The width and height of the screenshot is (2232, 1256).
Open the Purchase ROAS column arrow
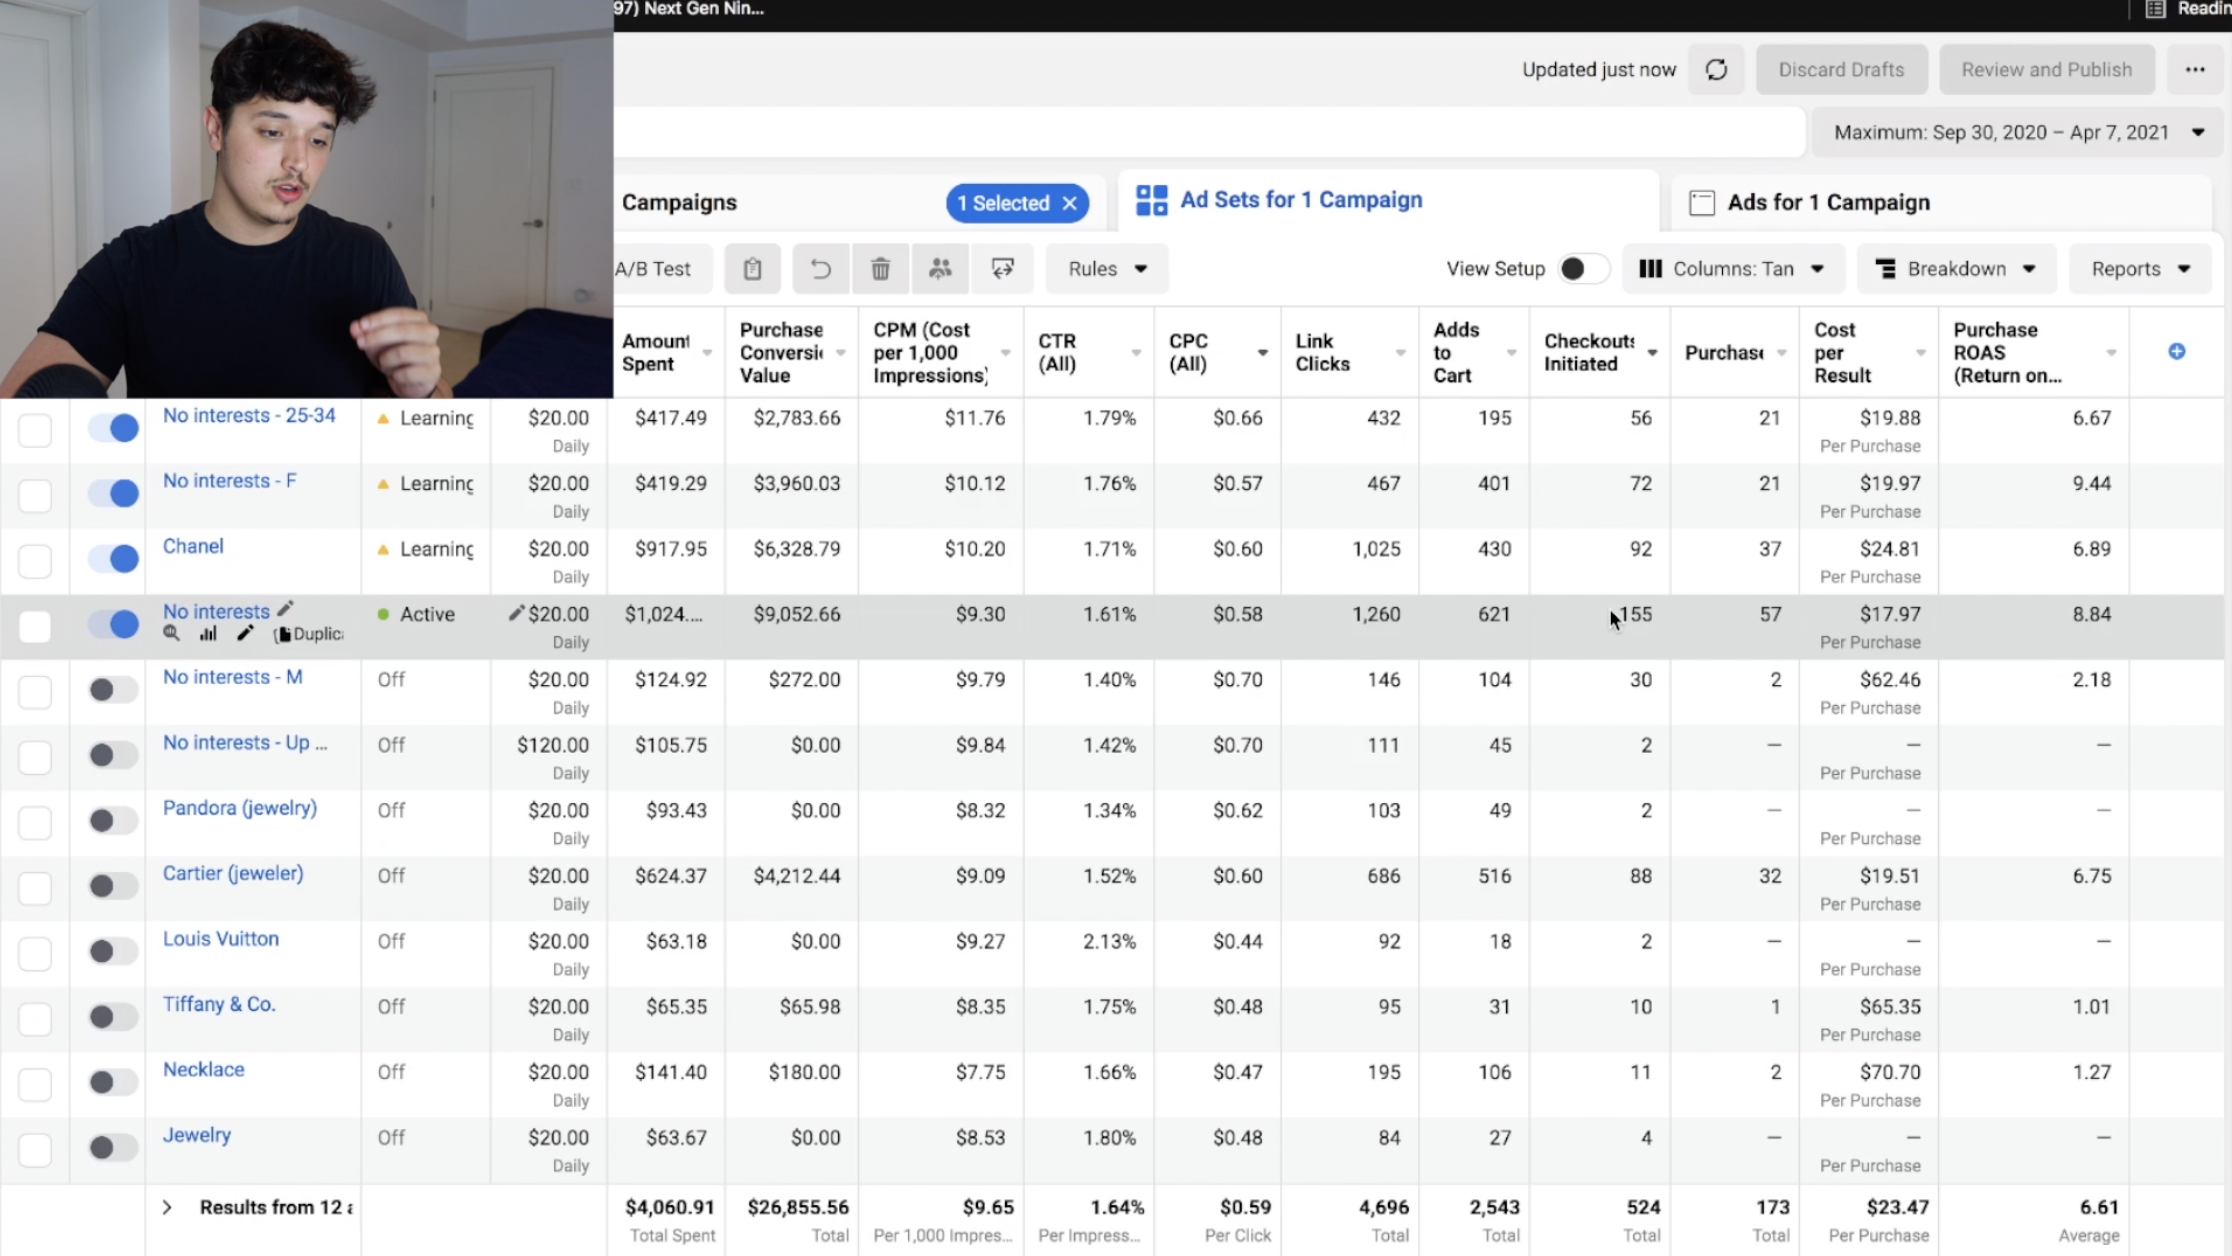(2111, 353)
